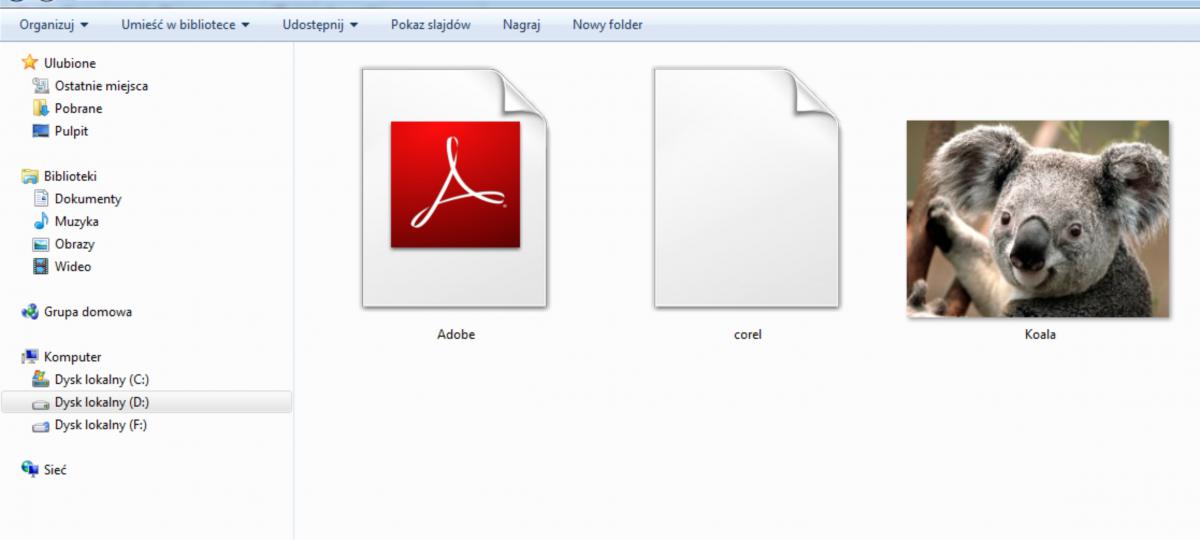Select the Koala image thumbnail
This screenshot has height=540, width=1200.
coord(1038,218)
